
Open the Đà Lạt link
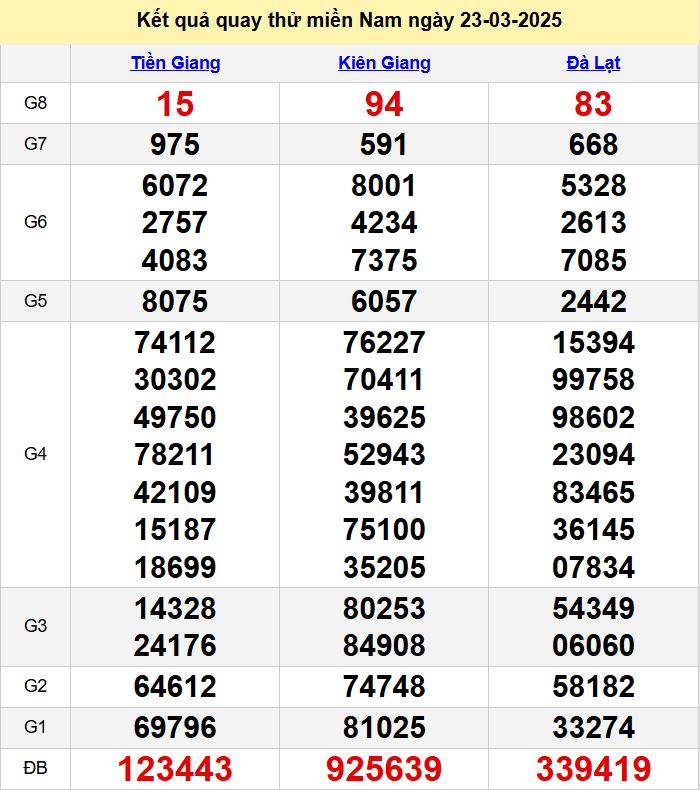point(593,63)
